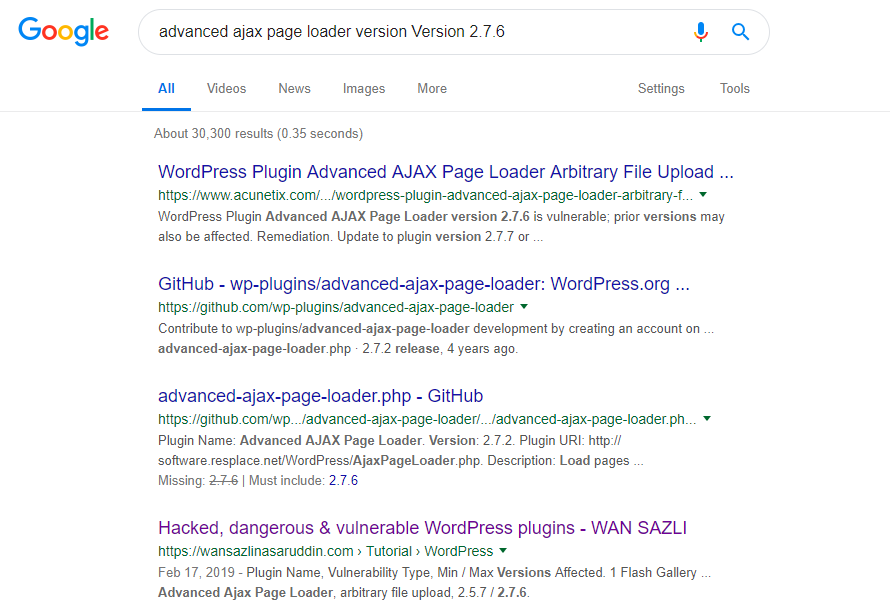Select the All results tab
Screen dimensions: 890x609
[166, 89]
